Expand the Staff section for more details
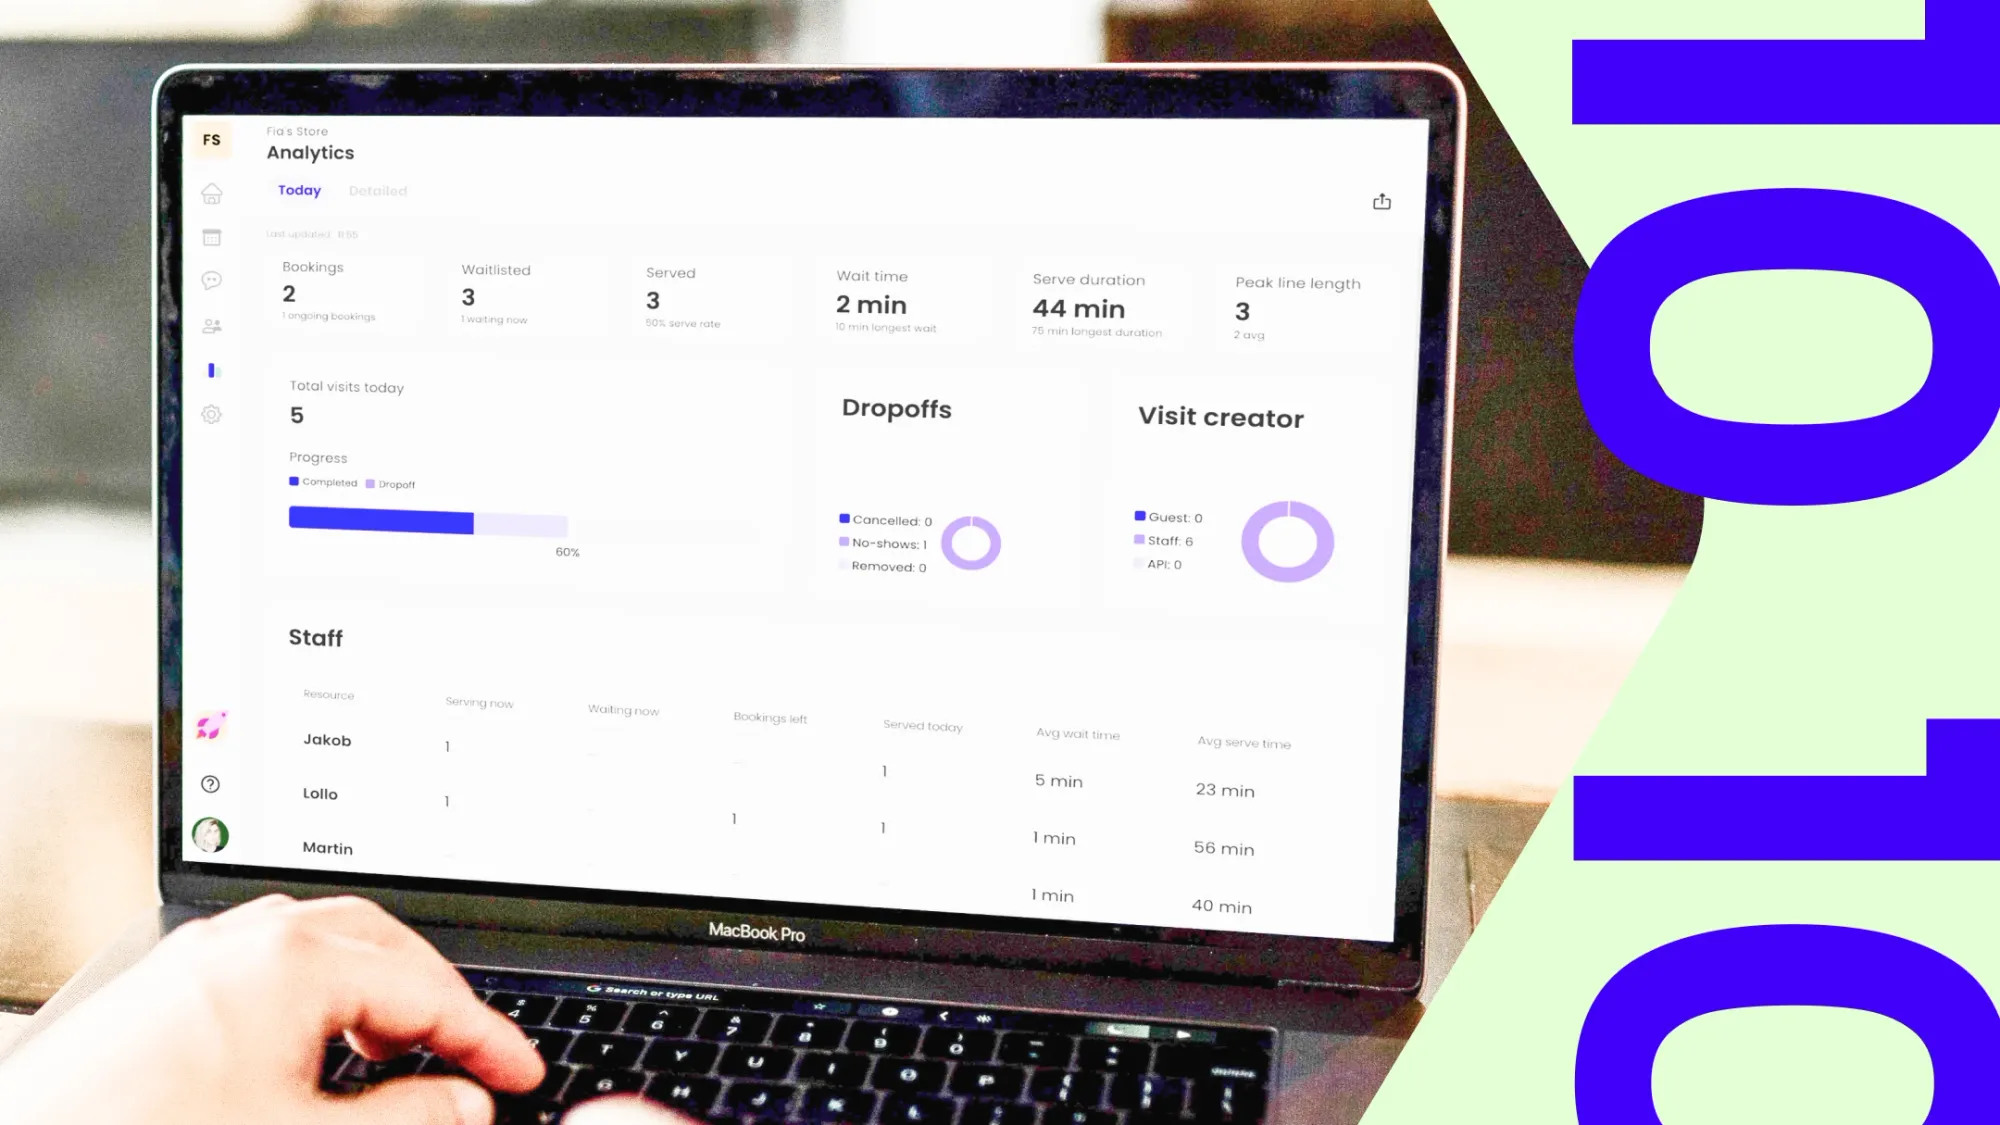The height and width of the screenshot is (1125, 2000). (x=316, y=637)
